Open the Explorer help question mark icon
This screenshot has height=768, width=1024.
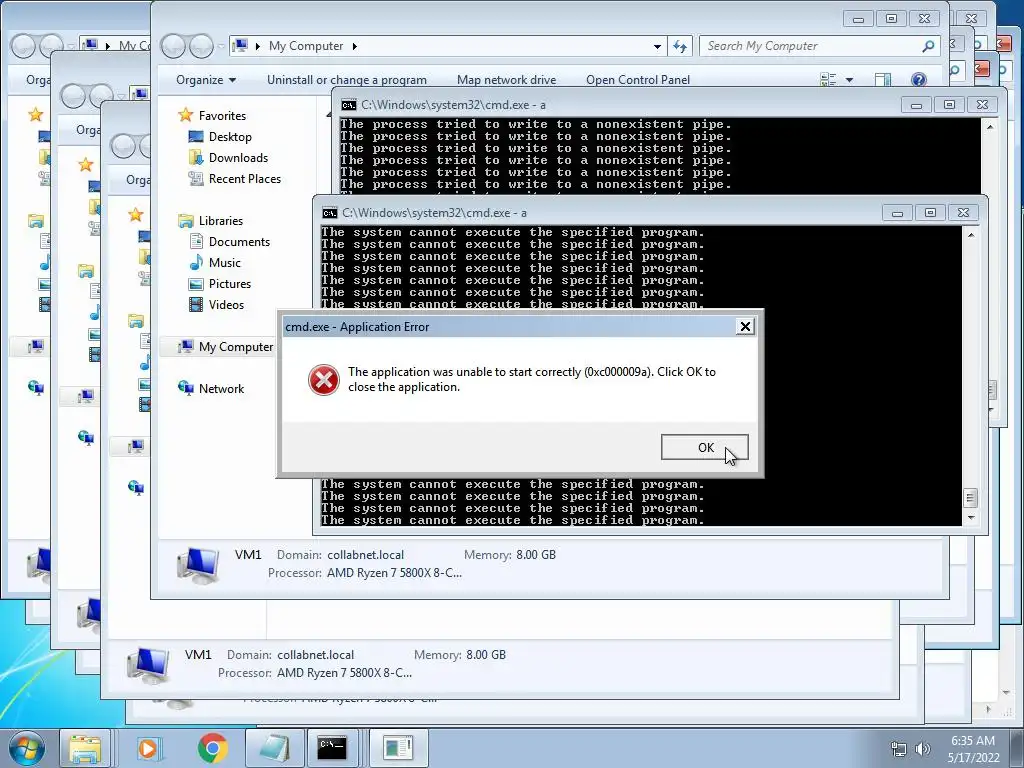pyautogui.click(x=918, y=80)
